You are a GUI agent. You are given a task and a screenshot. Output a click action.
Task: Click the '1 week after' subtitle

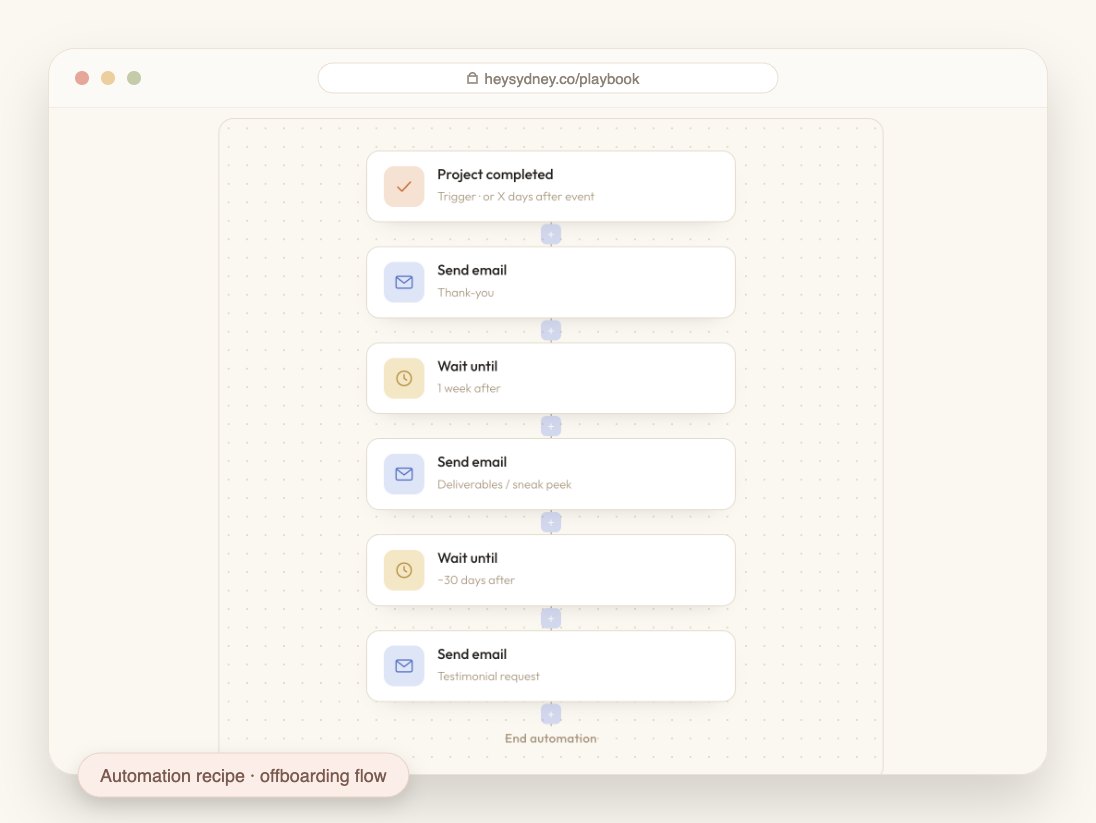click(x=469, y=388)
